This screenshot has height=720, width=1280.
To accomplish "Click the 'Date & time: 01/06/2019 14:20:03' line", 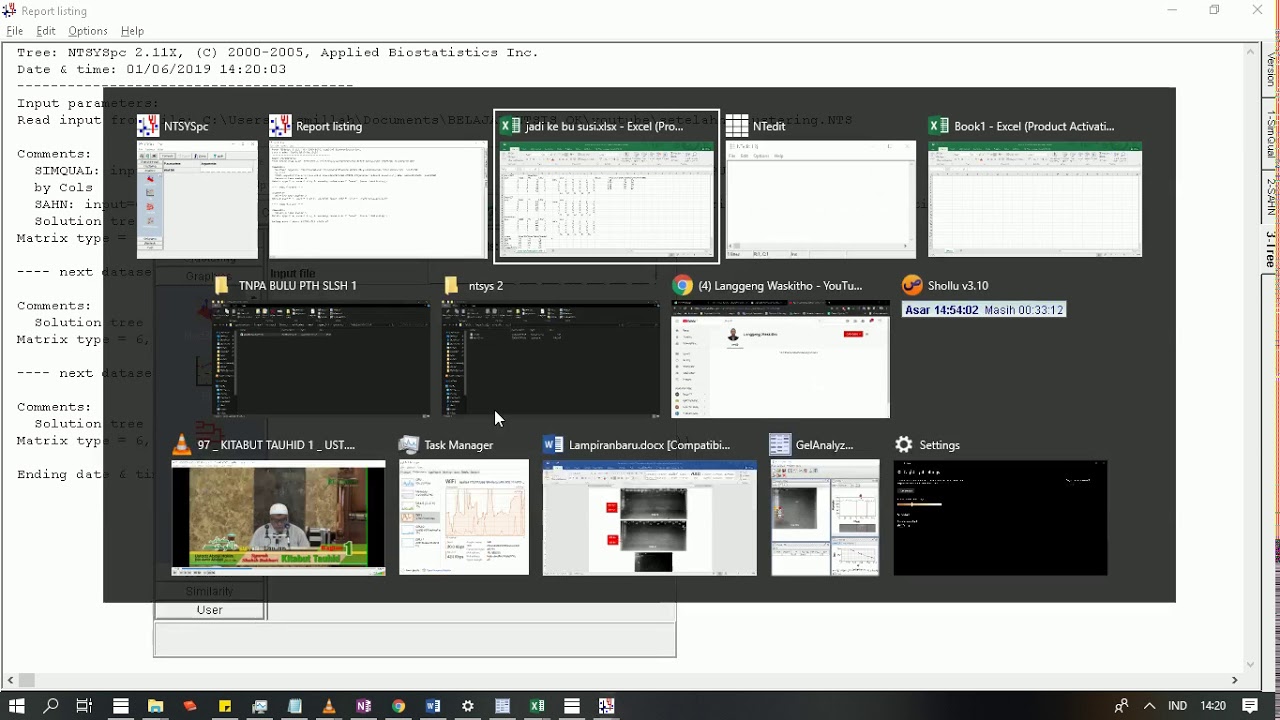I will [x=152, y=70].
